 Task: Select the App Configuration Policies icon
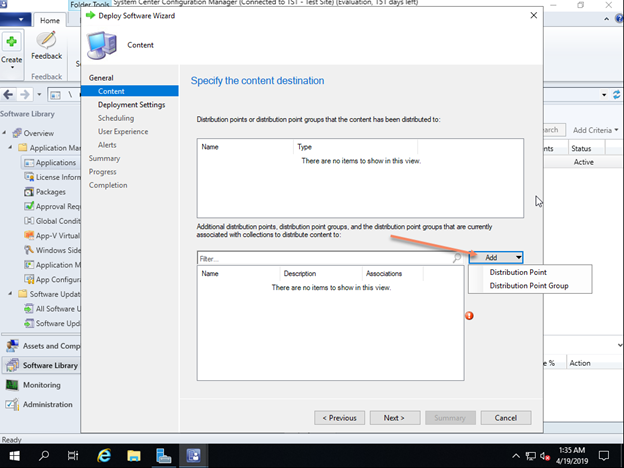point(29,279)
